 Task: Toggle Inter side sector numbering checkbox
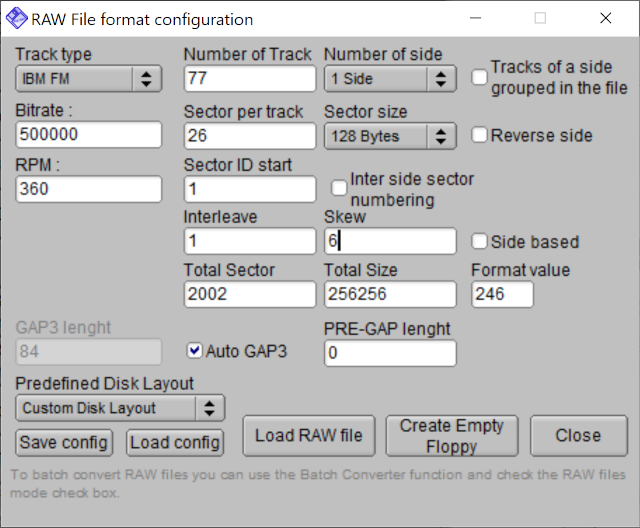click(x=339, y=188)
